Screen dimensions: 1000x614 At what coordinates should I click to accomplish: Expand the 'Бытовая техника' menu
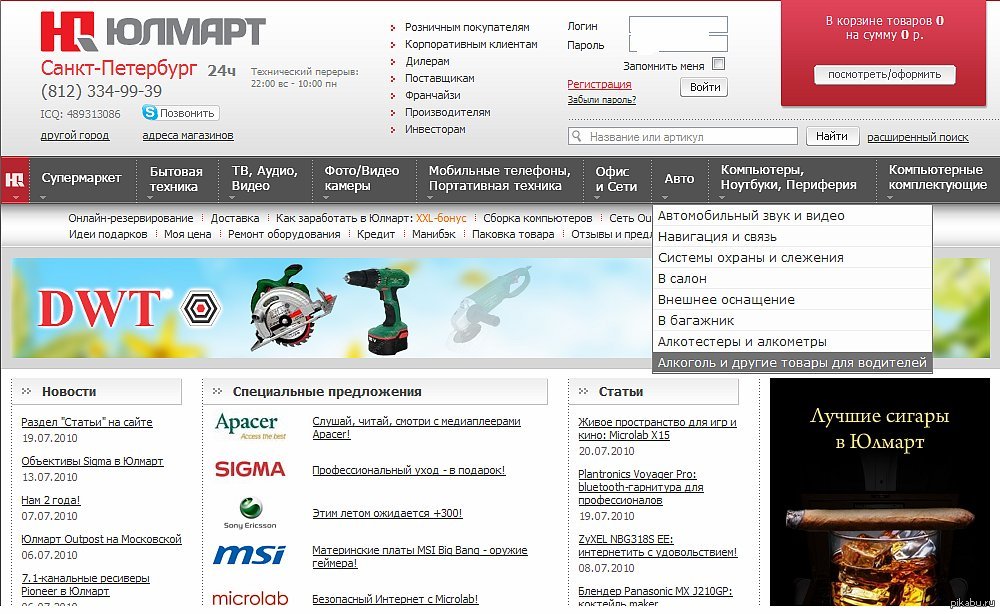point(176,178)
